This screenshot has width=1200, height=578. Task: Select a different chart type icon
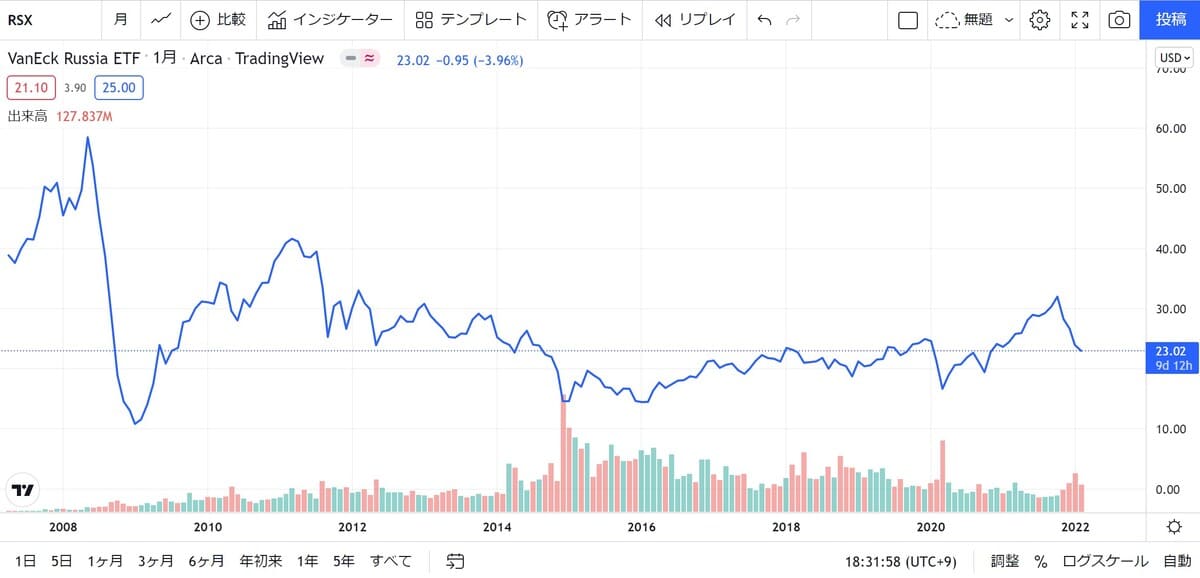[160, 18]
